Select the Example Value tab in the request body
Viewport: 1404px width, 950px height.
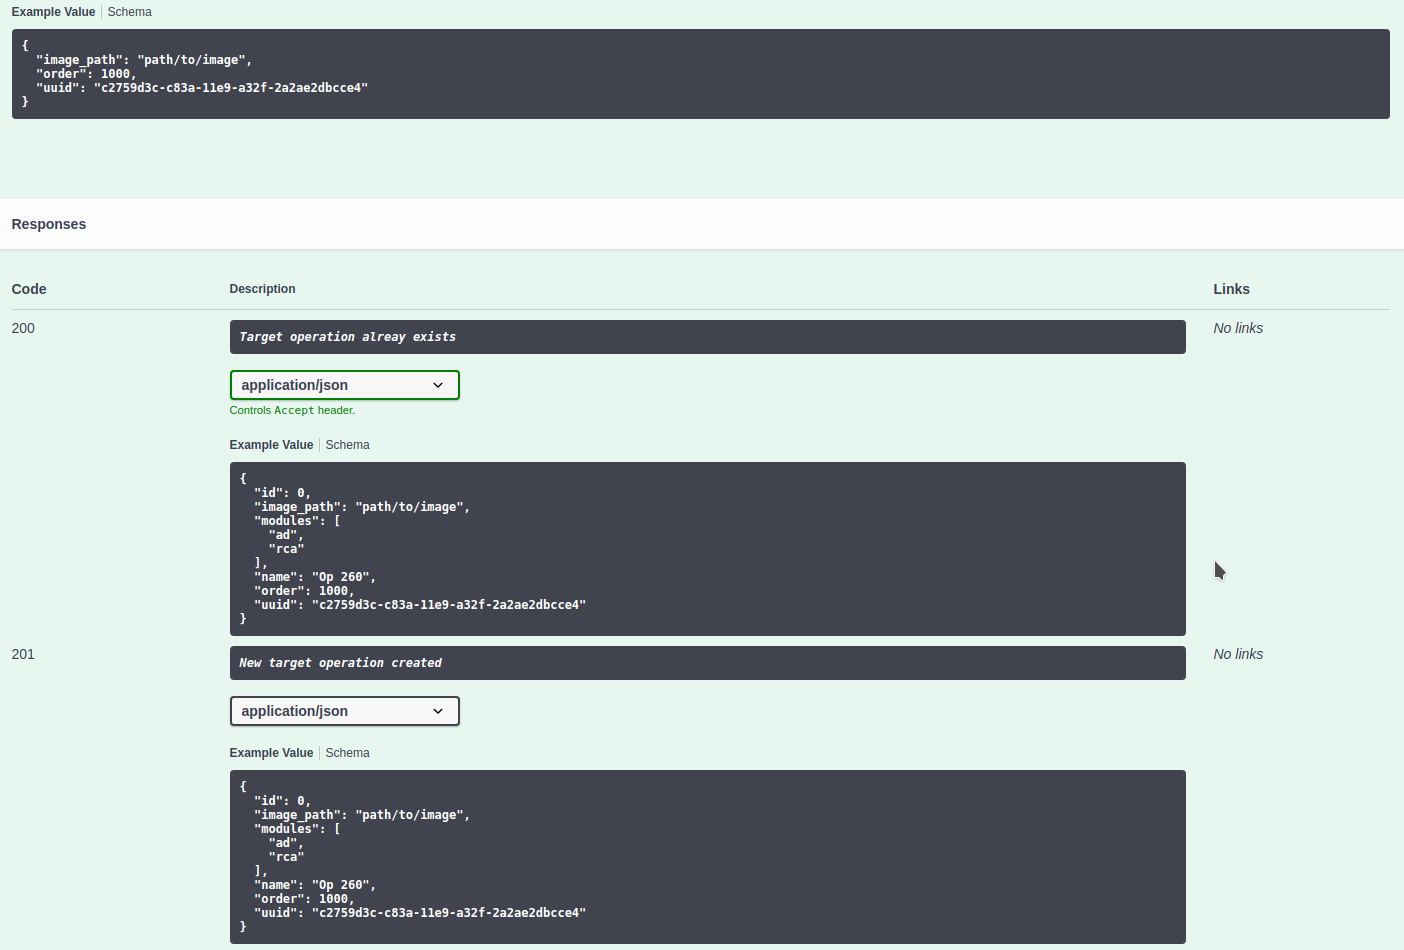pyautogui.click(x=53, y=11)
